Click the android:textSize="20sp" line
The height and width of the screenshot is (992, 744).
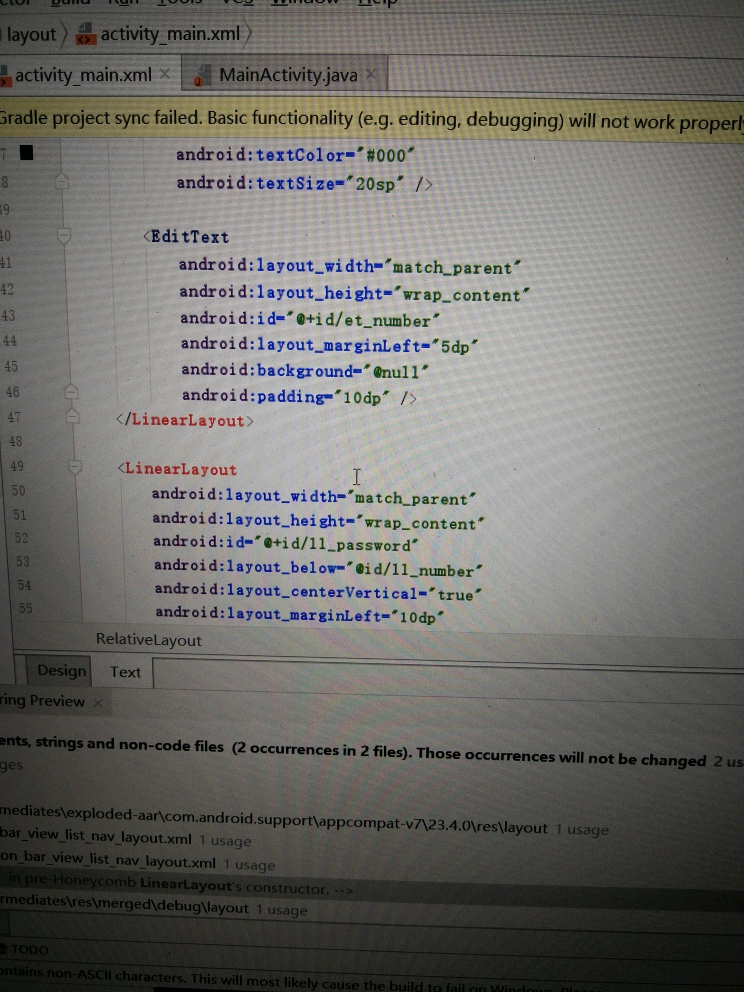[304, 183]
